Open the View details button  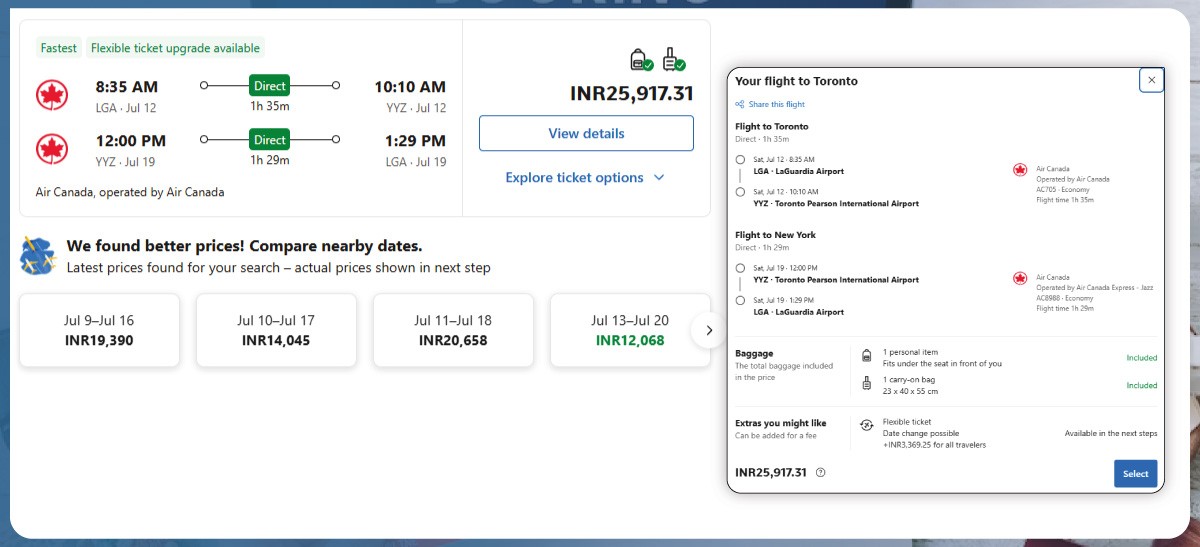(x=586, y=133)
